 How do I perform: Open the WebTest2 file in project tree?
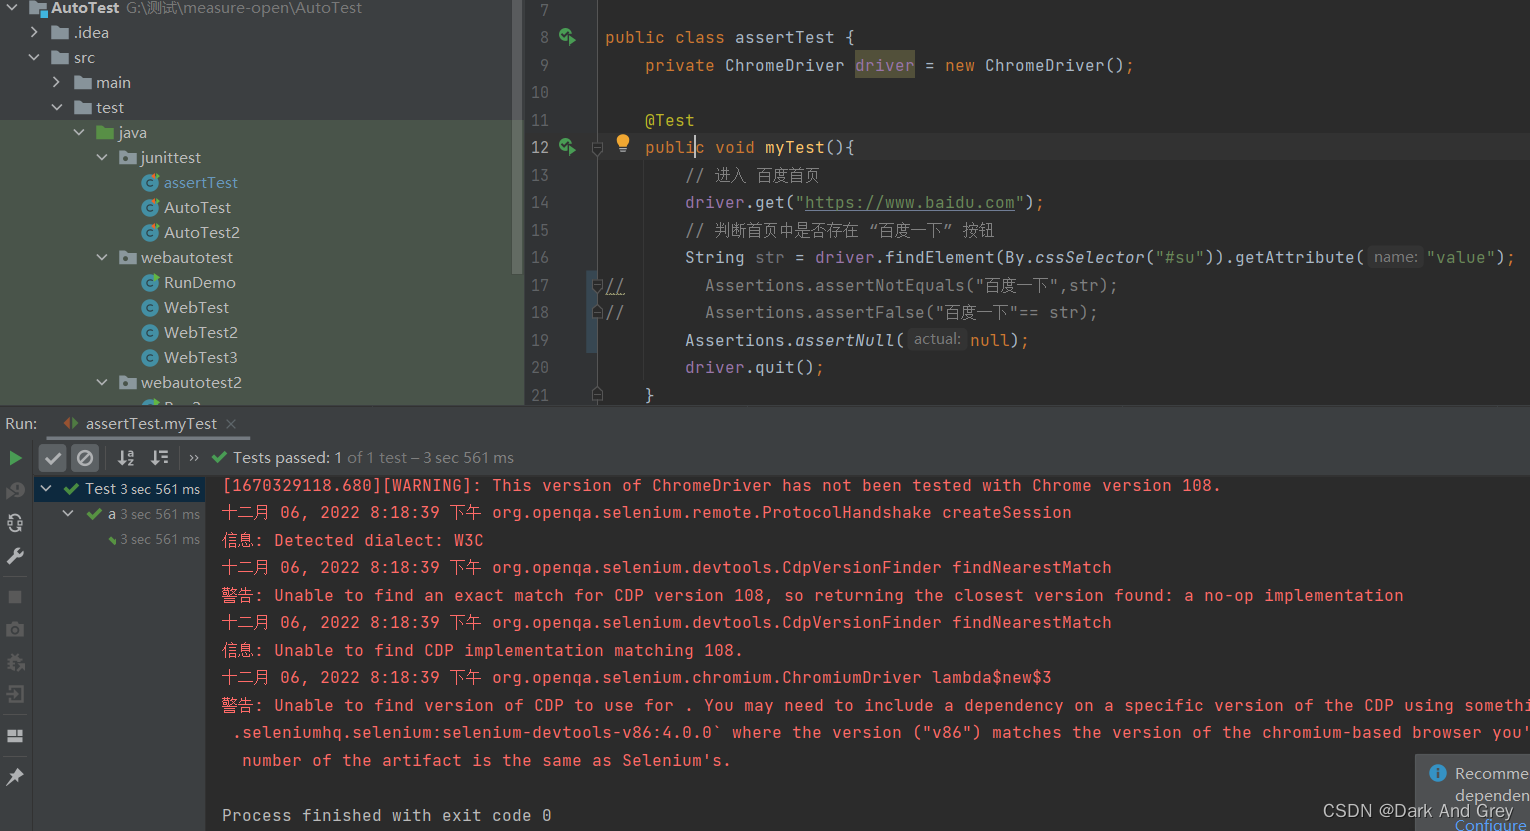pyautogui.click(x=201, y=332)
